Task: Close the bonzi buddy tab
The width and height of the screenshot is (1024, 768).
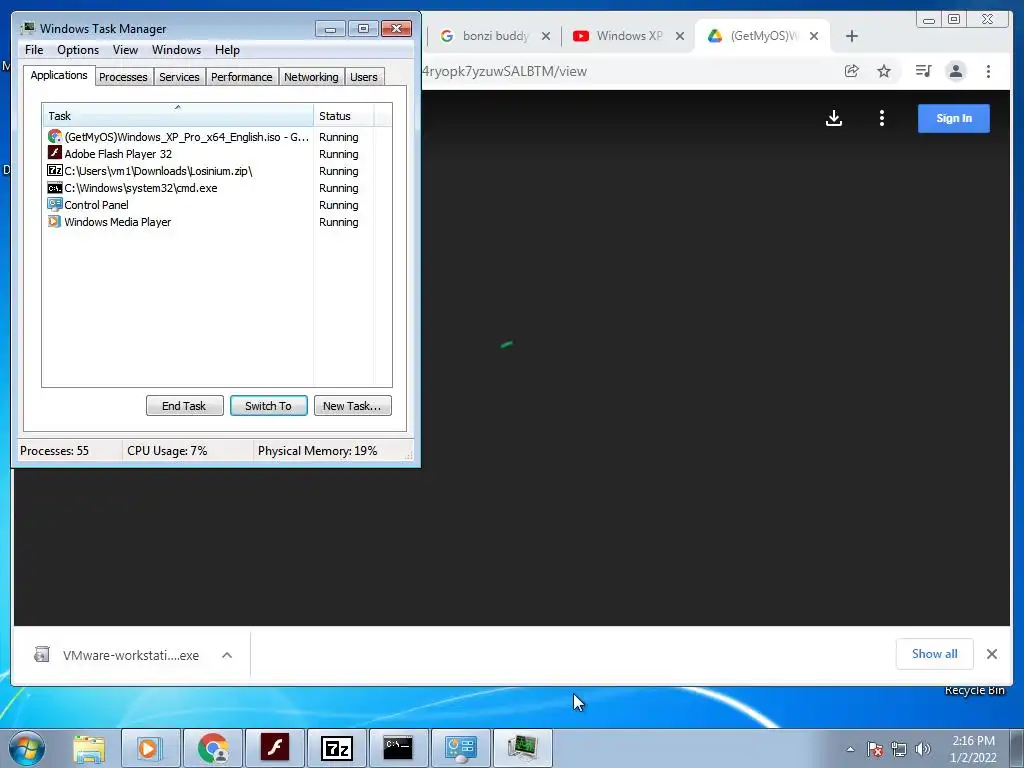Action: point(546,36)
